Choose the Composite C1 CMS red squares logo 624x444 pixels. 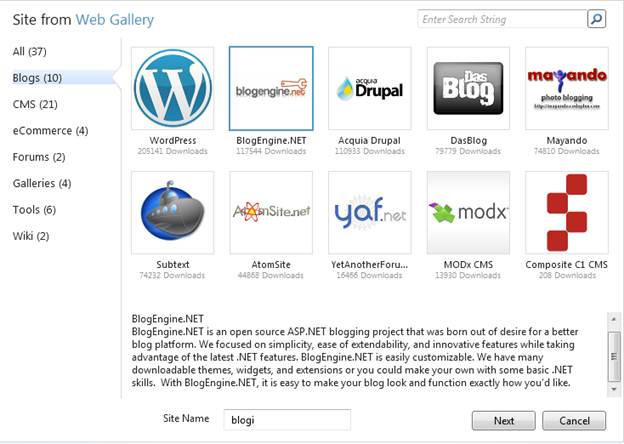tap(567, 212)
